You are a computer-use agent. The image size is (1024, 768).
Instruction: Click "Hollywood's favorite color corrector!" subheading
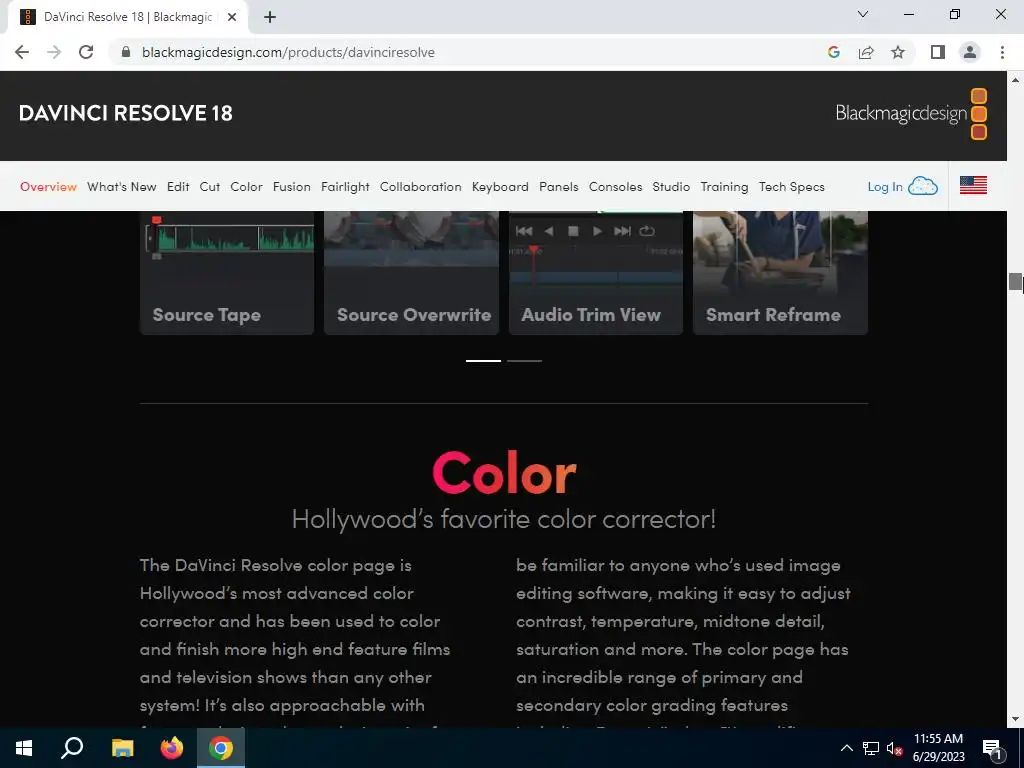pyautogui.click(x=504, y=519)
